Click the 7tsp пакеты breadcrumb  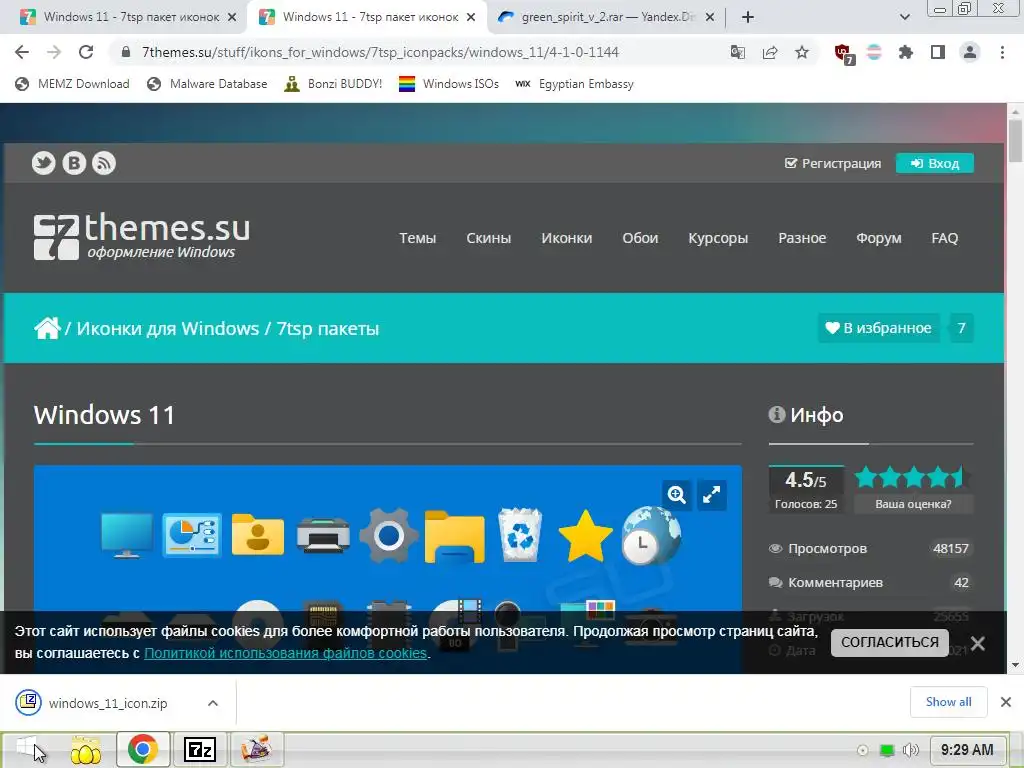click(328, 328)
